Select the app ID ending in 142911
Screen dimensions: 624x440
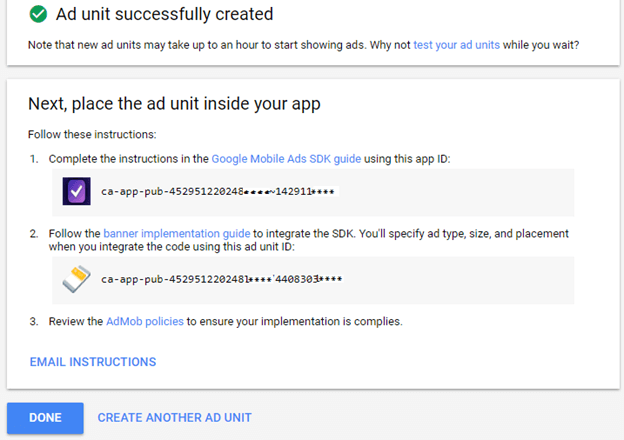(x=220, y=191)
